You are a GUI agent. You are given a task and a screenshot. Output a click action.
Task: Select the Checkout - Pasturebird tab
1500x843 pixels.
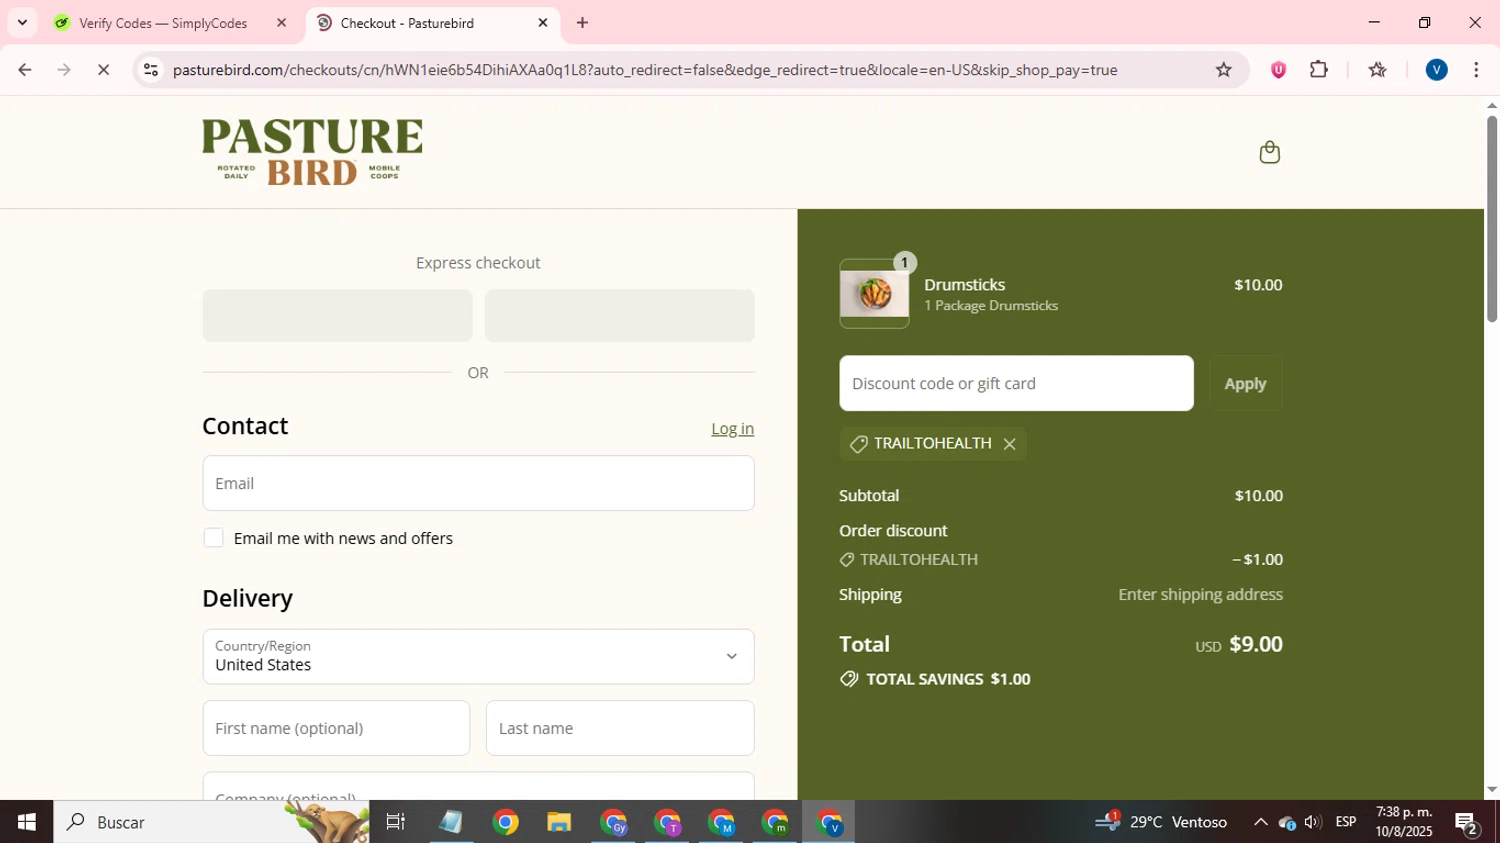407,23
